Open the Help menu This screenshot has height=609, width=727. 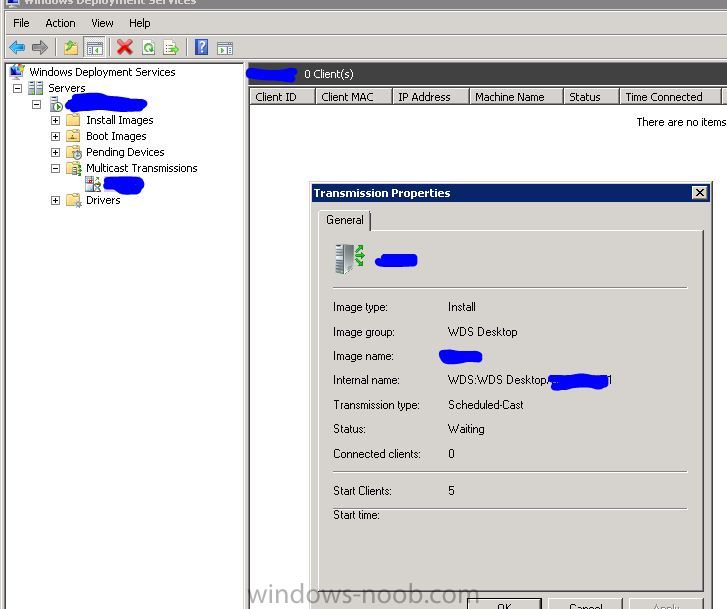point(139,23)
